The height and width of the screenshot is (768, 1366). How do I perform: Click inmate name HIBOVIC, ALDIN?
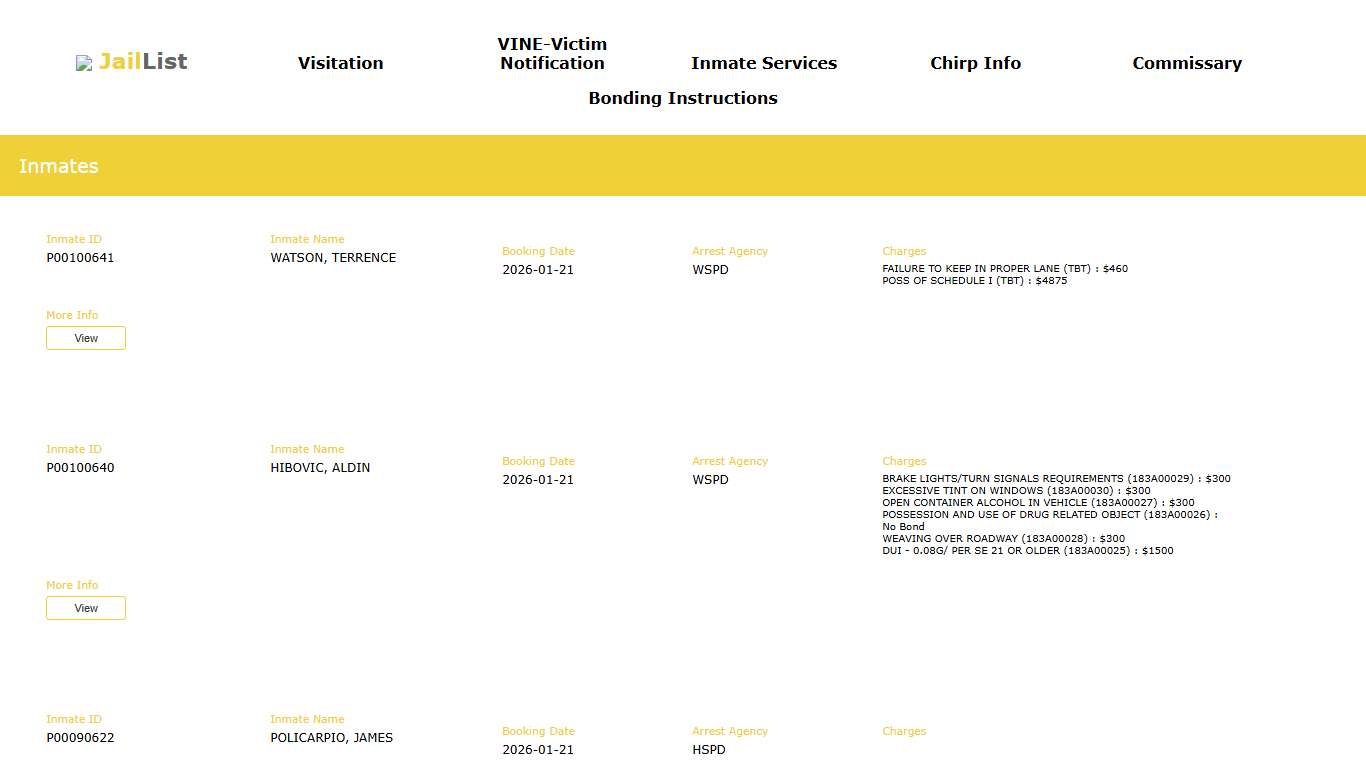click(320, 468)
